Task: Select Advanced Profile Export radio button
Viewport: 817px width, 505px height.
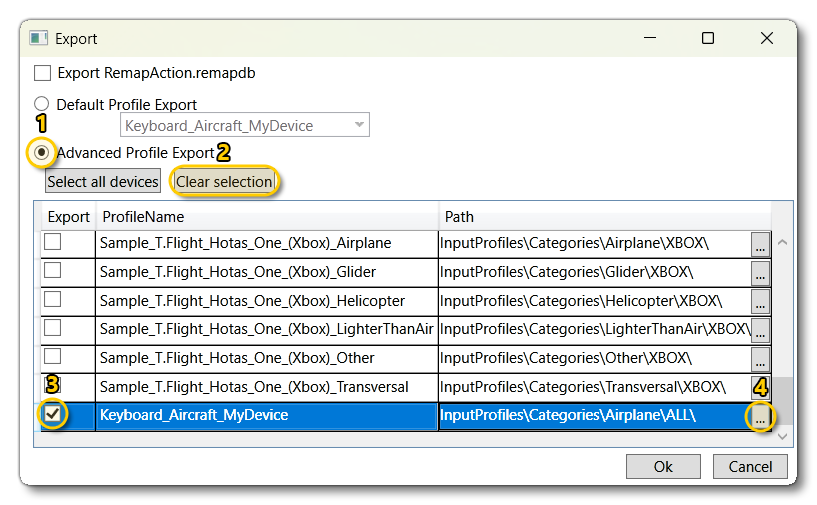Action: click(x=42, y=152)
